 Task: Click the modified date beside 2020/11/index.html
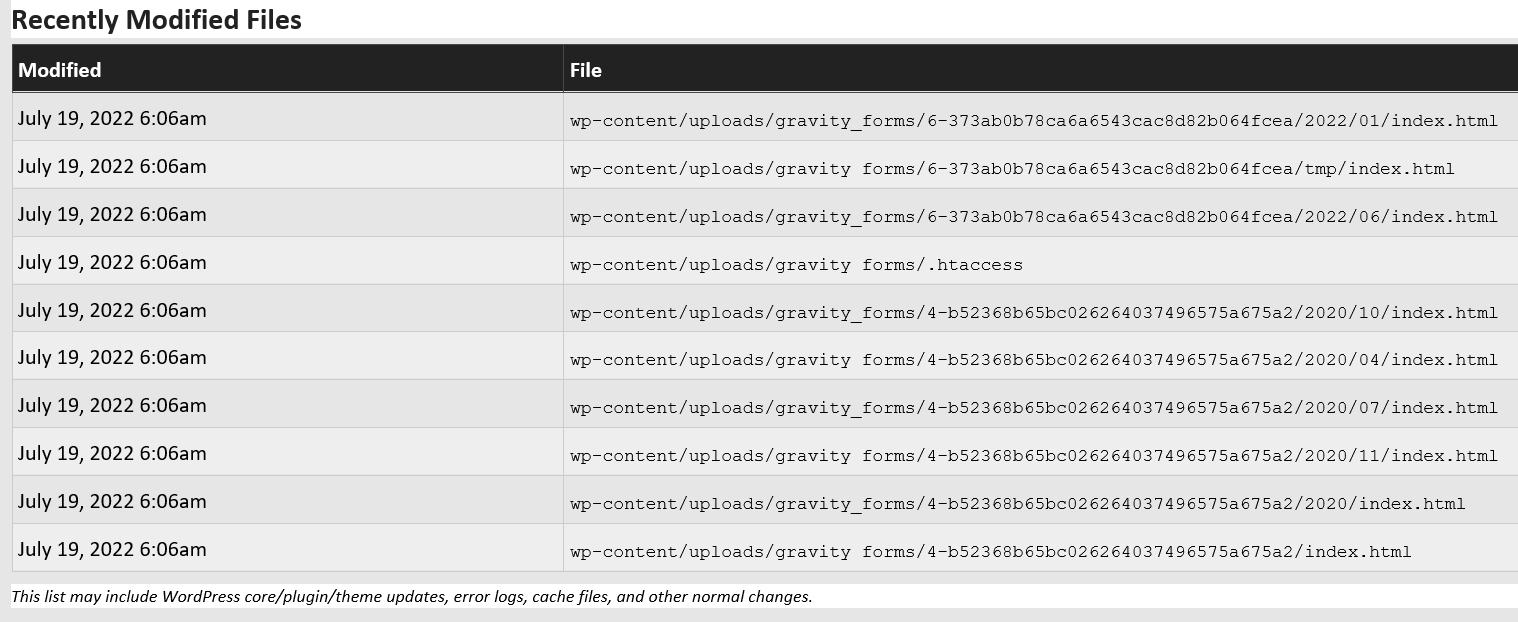click(x=112, y=454)
